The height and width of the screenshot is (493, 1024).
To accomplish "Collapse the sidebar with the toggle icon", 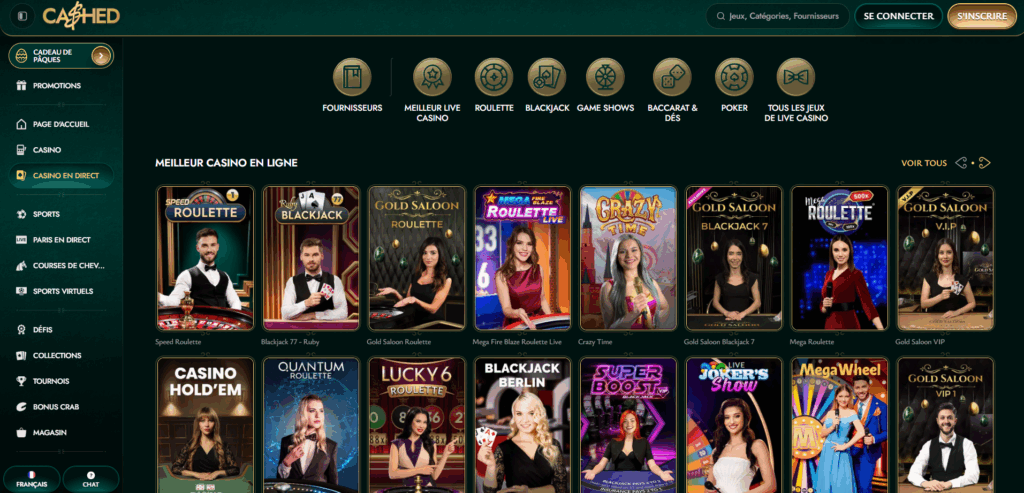I will pyautogui.click(x=23, y=16).
